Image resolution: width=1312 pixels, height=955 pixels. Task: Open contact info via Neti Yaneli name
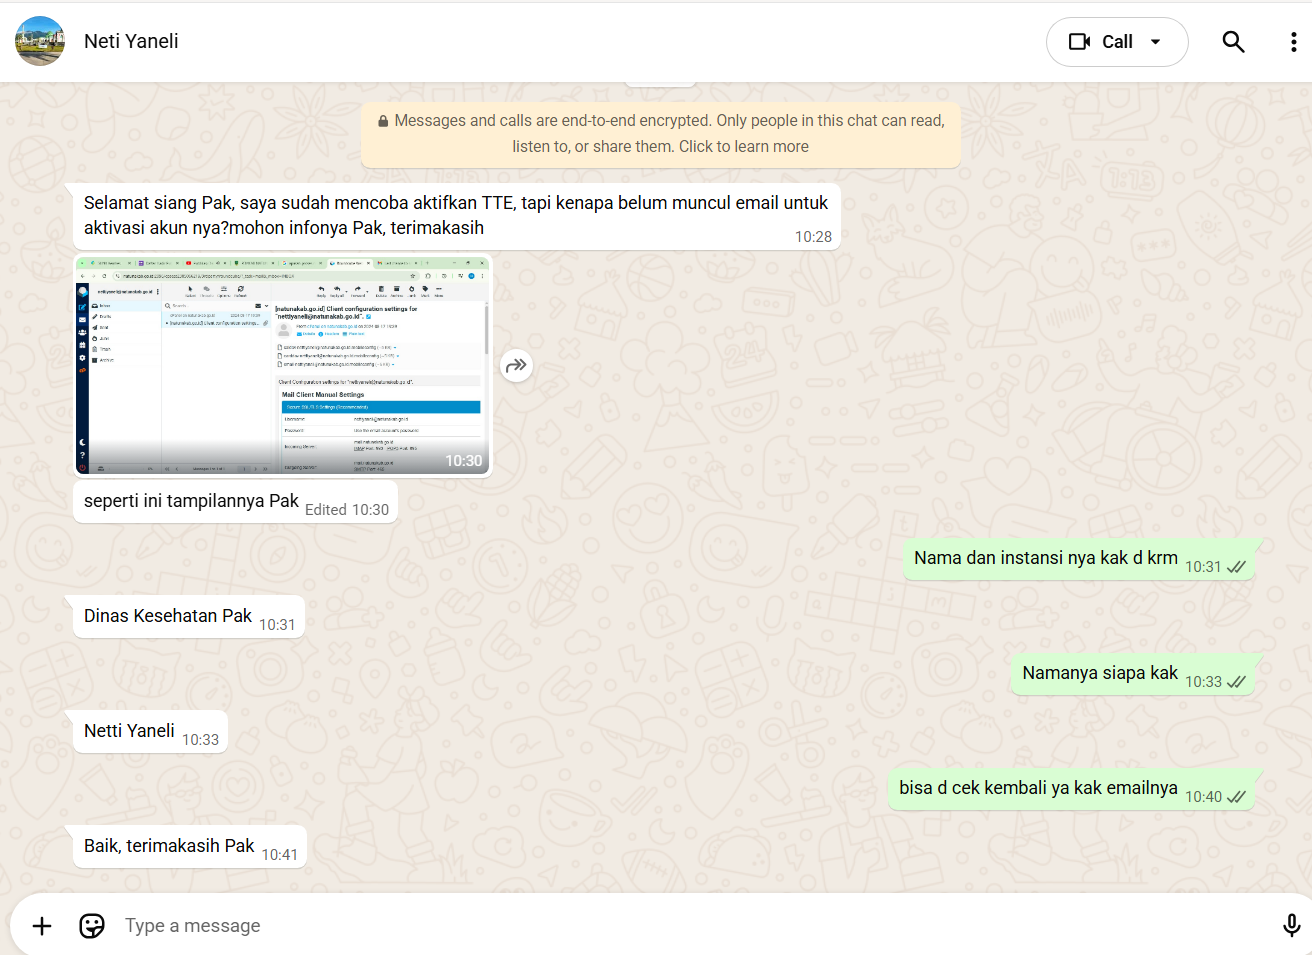click(131, 42)
